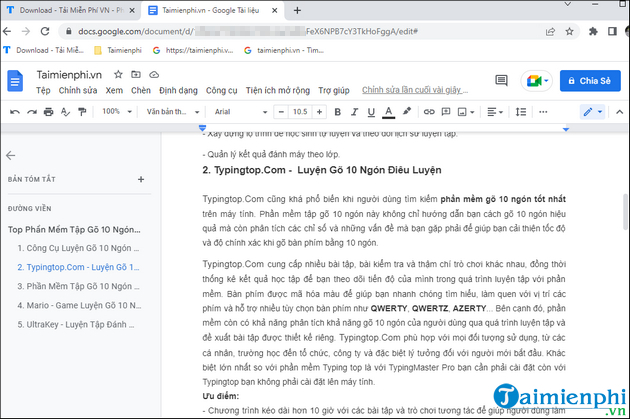This screenshot has width=630, height=419.
Task: Close the document outline panel
Action: tap(11, 155)
